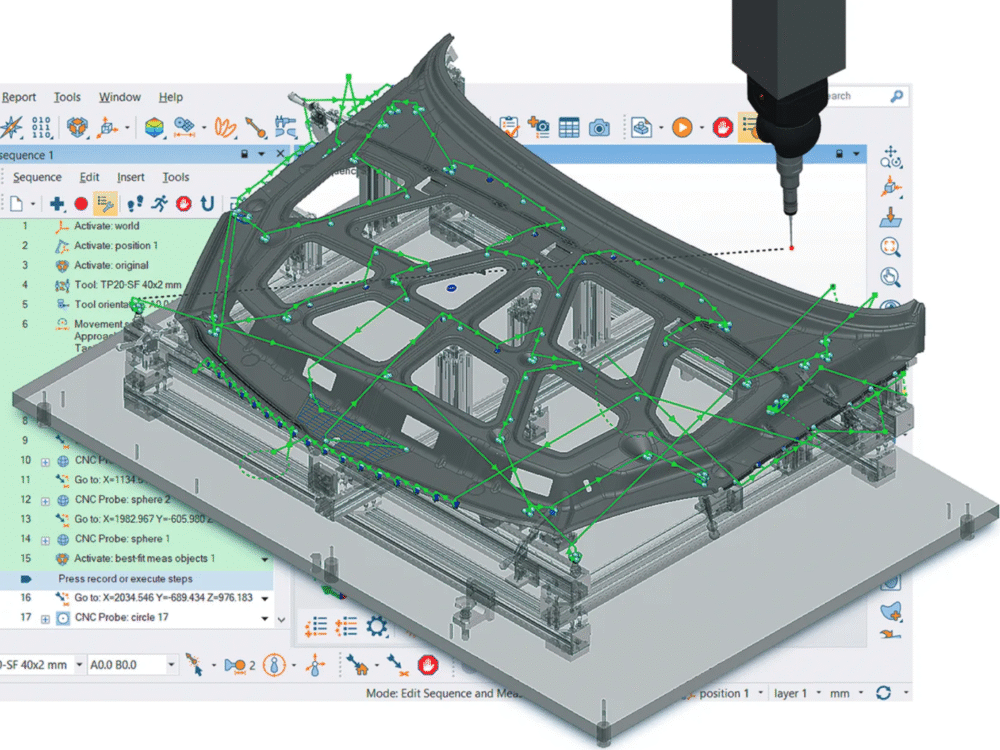Click the probe stylus icon
Screen dimensions: 1000x750
pyautogui.click(x=256, y=127)
